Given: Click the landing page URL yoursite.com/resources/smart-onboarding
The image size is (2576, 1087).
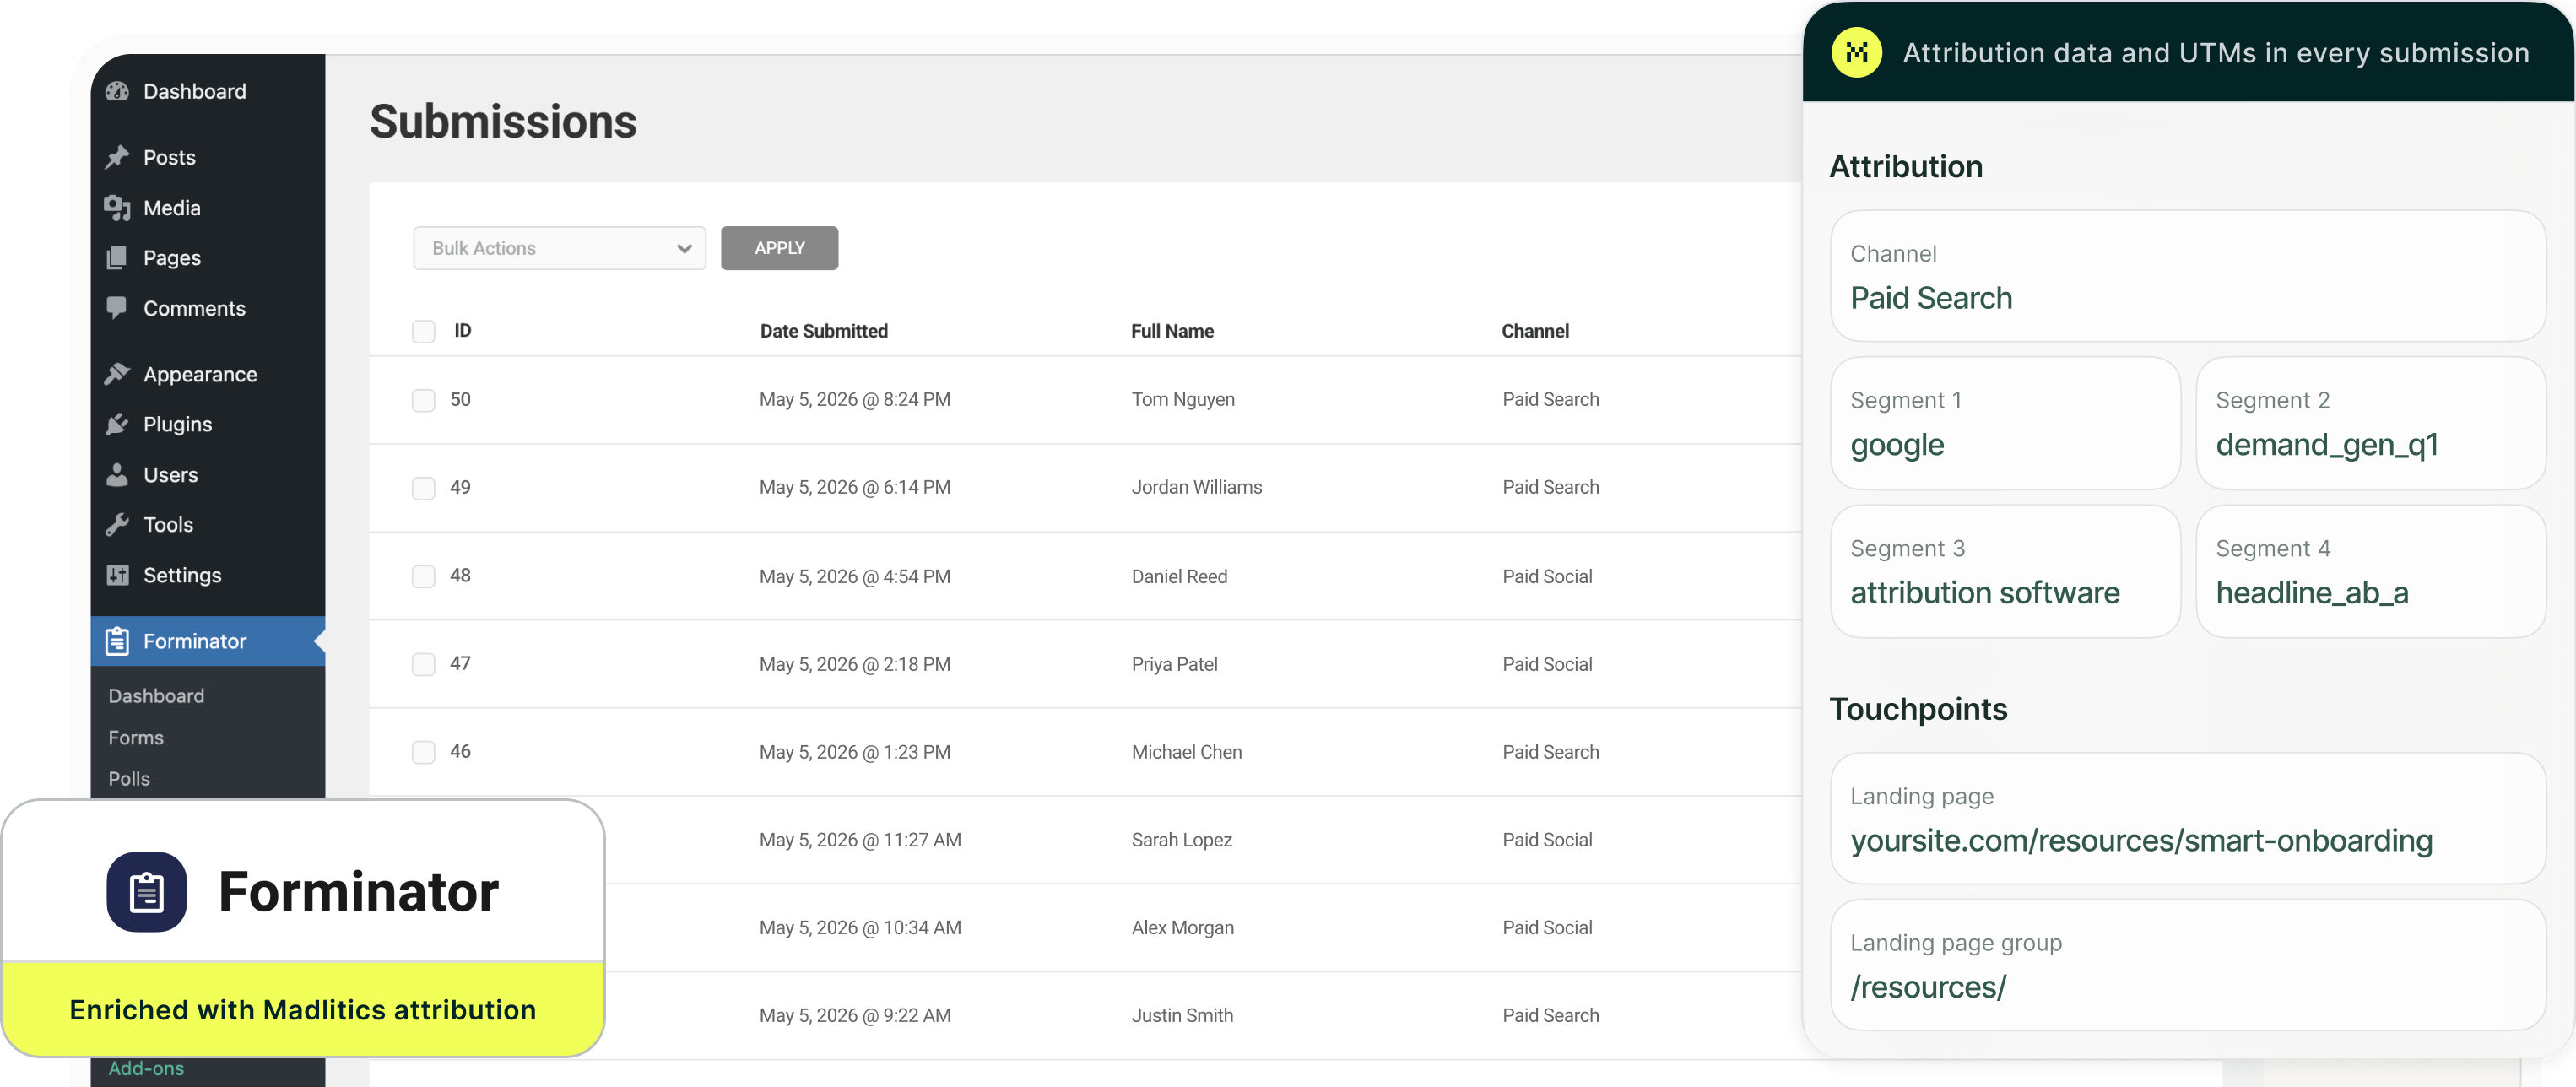Looking at the screenshot, I should pyautogui.click(x=2141, y=840).
